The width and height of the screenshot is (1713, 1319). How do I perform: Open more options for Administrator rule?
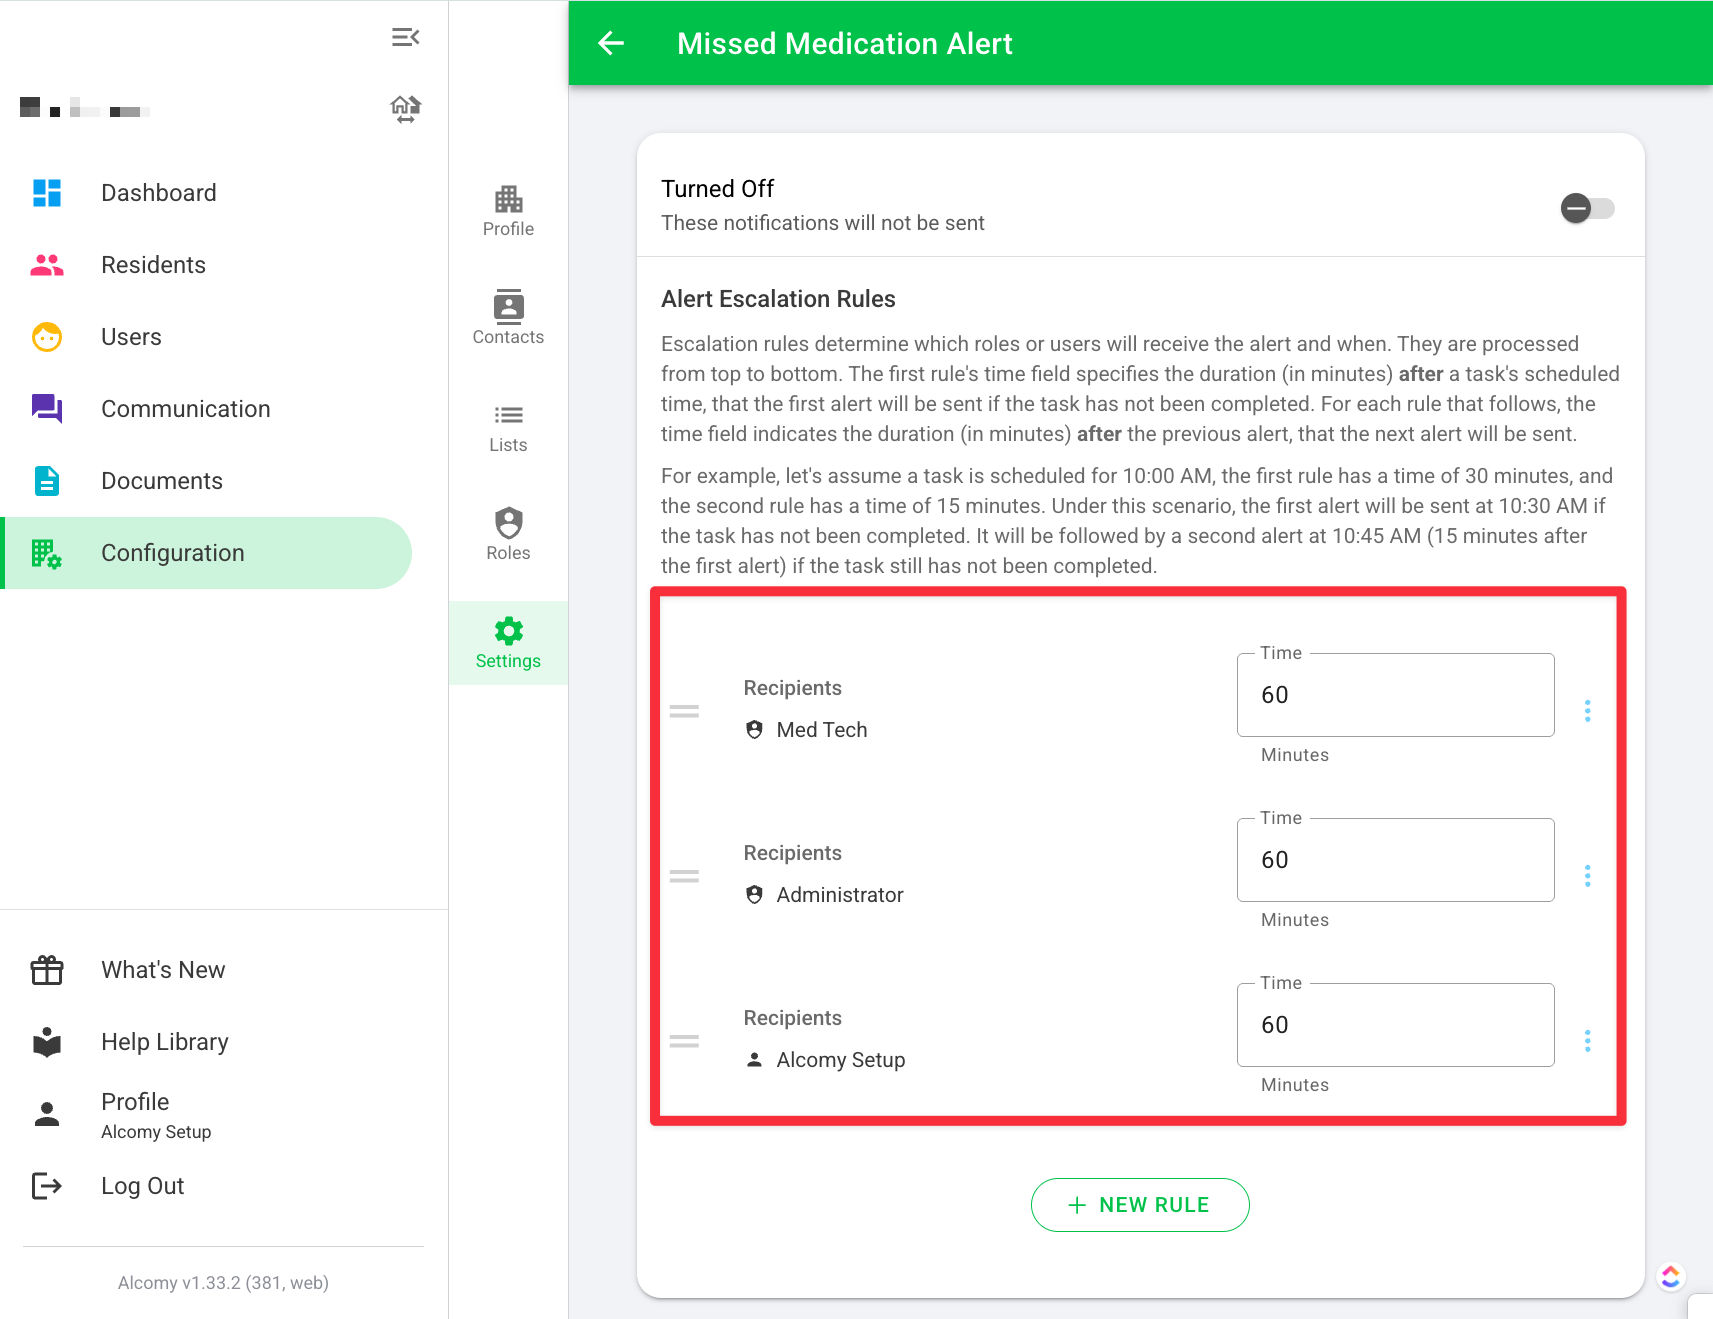tap(1587, 876)
